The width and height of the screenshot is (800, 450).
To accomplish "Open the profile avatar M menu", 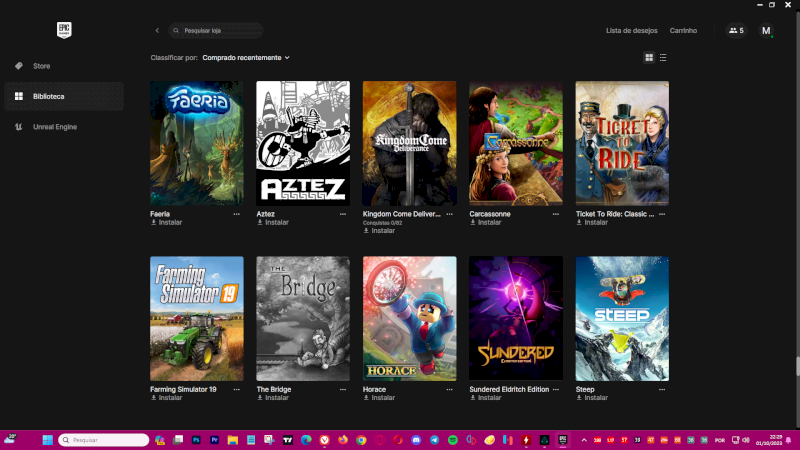I will (x=766, y=31).
